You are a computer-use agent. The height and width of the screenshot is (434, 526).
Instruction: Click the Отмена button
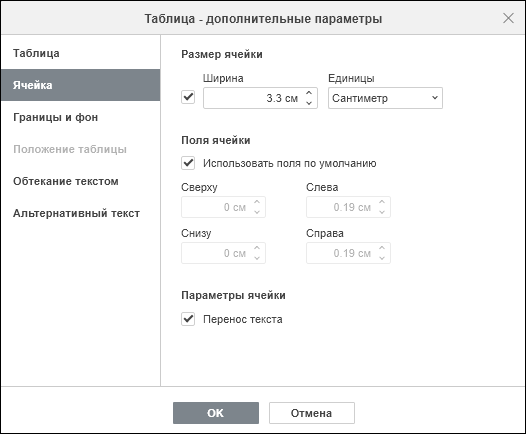point(312,413)
